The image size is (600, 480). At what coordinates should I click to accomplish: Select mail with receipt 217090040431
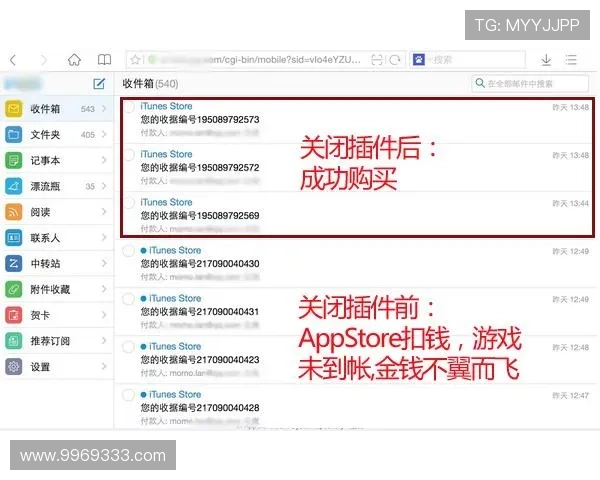[128, 299]
